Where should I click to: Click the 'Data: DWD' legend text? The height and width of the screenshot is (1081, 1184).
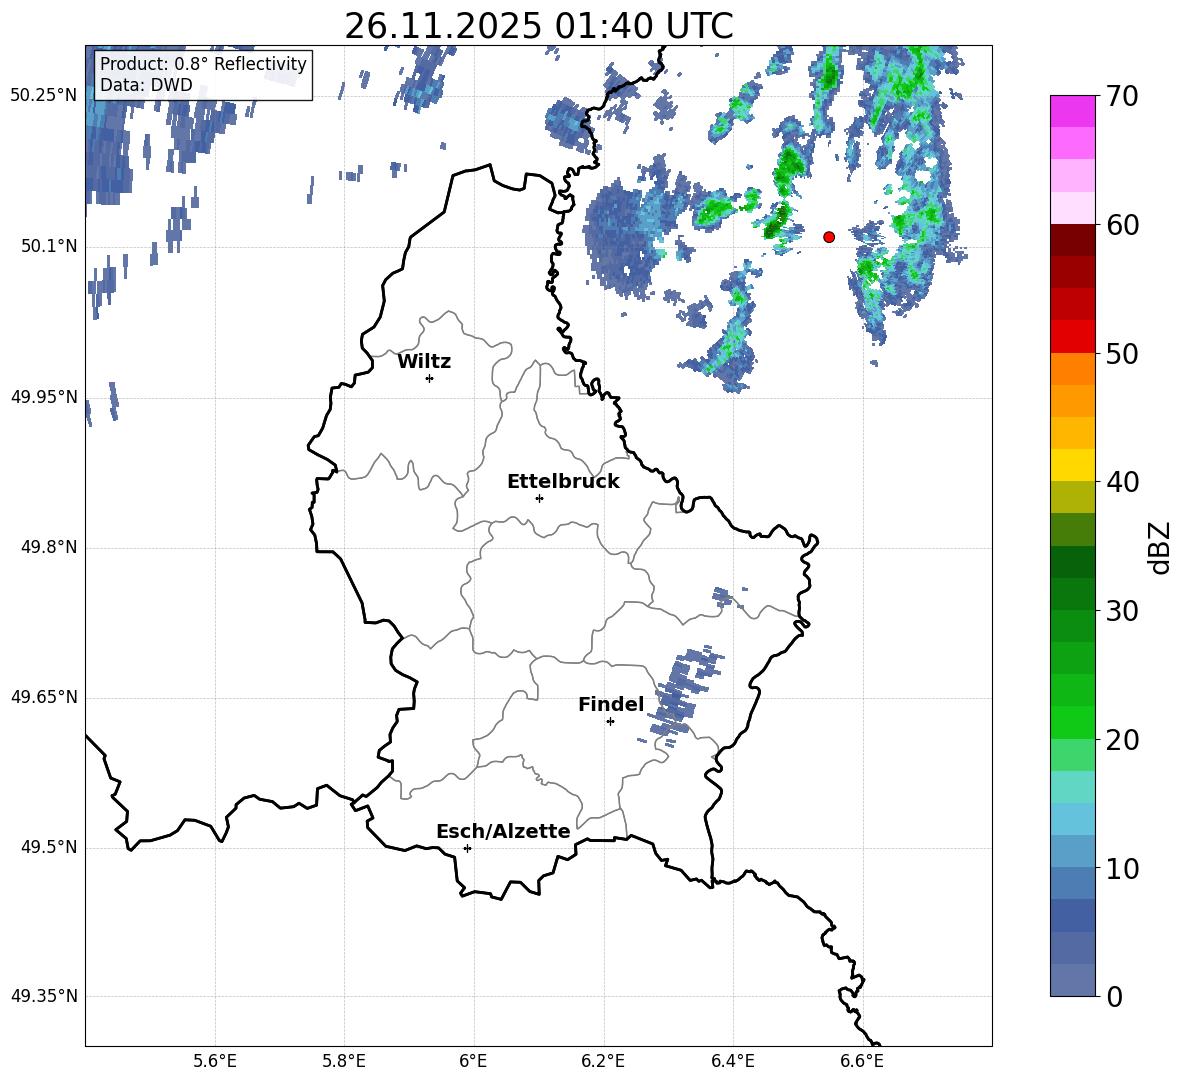[x=146, y=85]
